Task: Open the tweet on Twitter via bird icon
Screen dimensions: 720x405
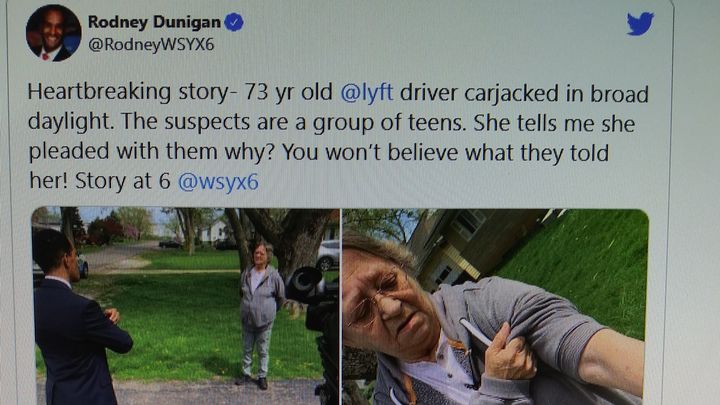Action: point(640,23)
